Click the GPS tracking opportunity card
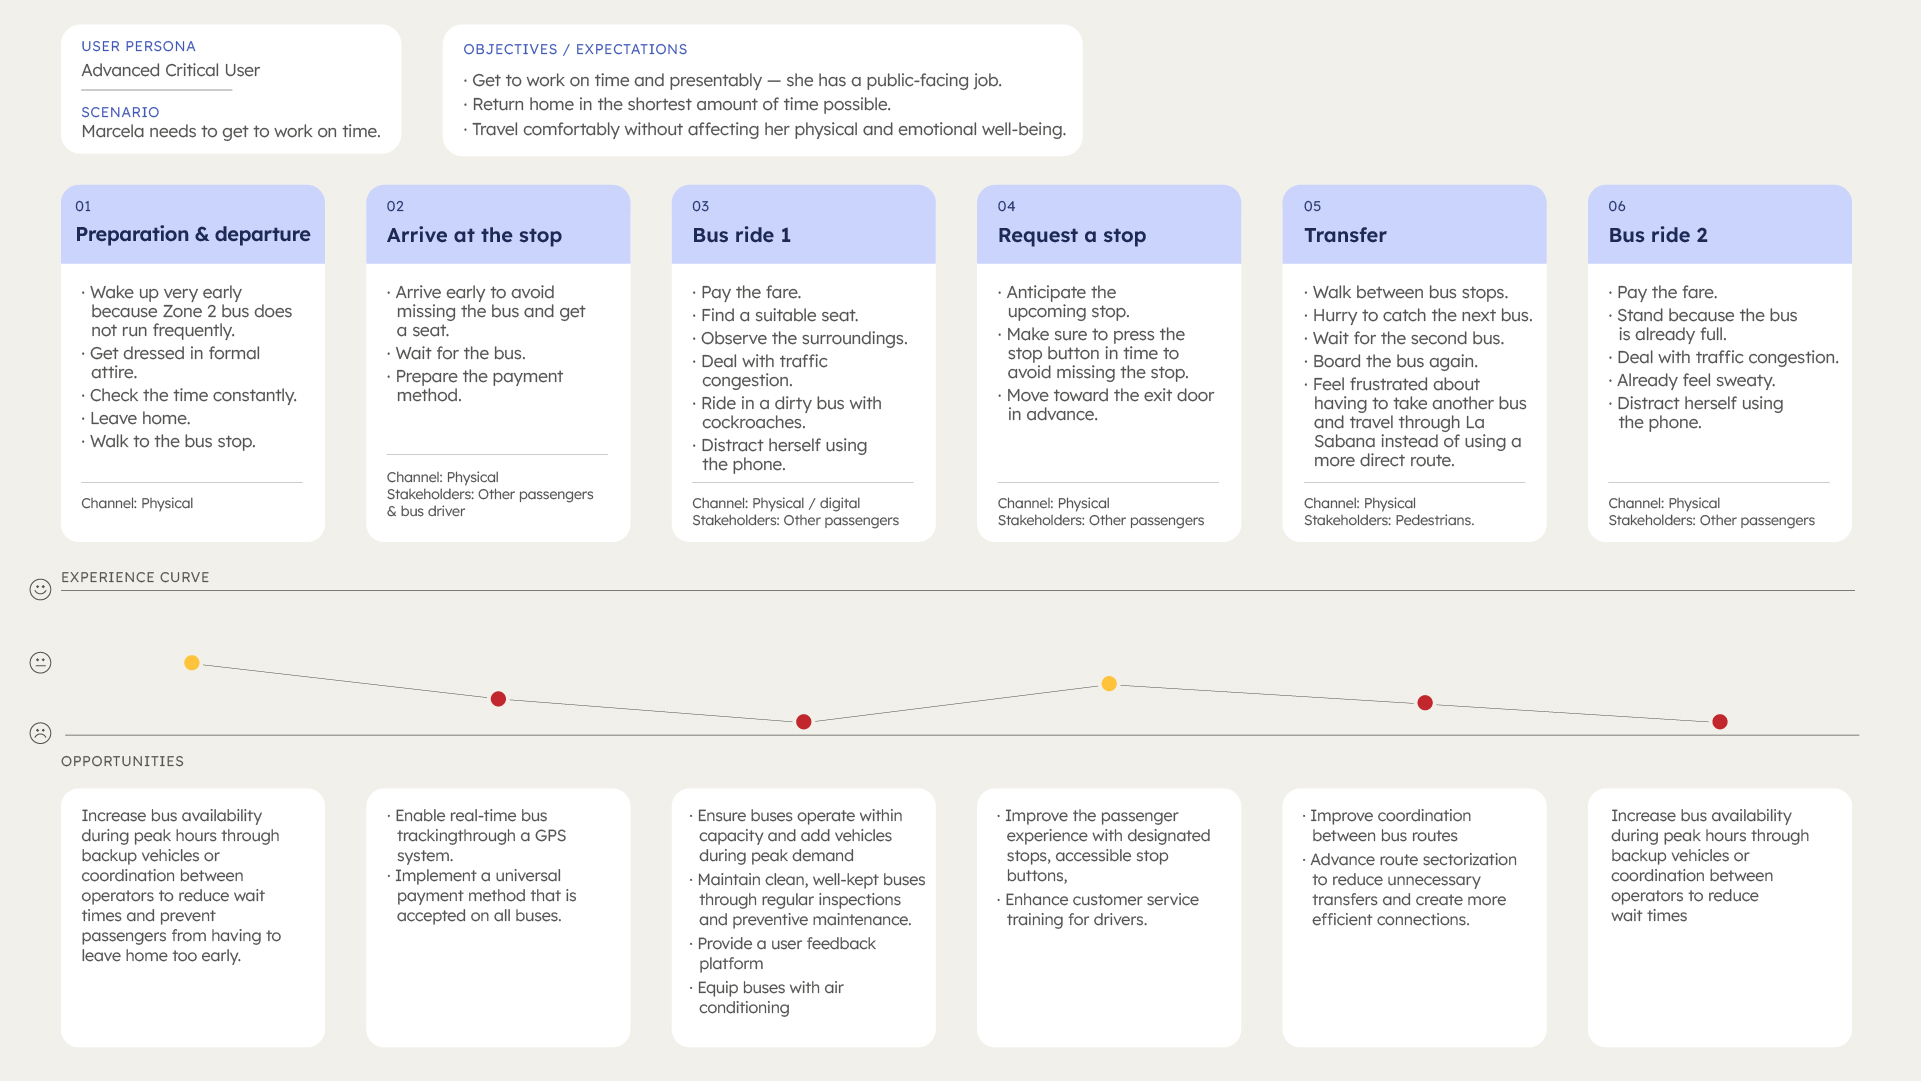This screenshot has width=1921, height=1081. pyautogui.click(x=498, y=918)
